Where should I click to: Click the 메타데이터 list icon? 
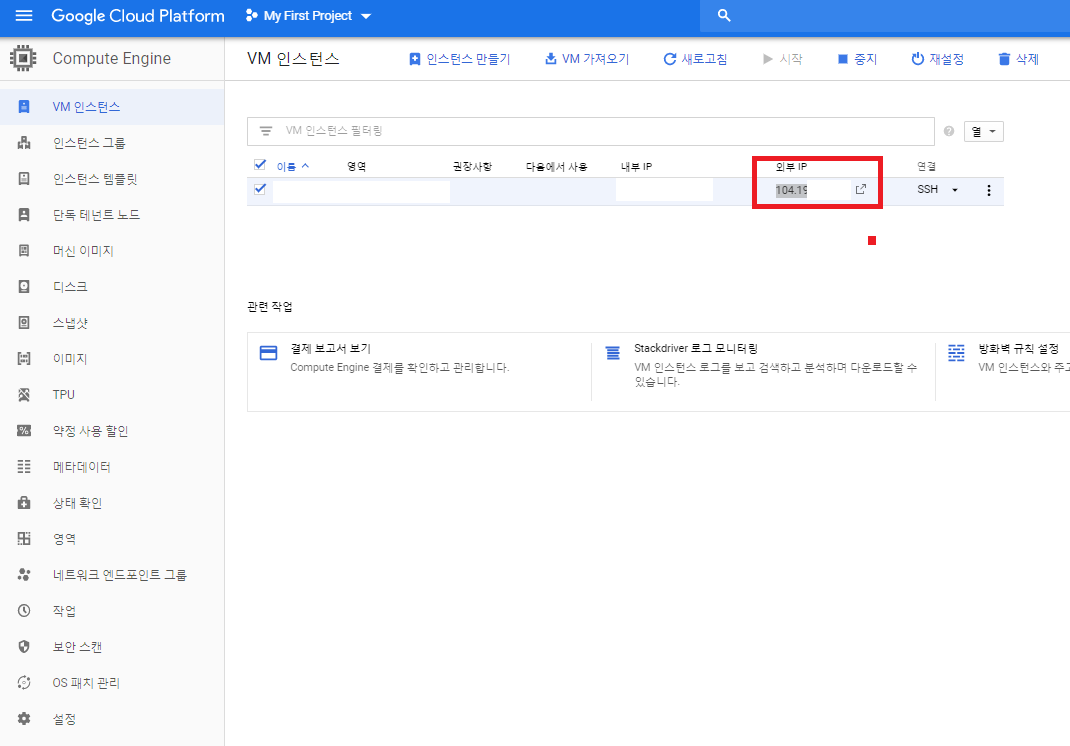click(x=24, y=467)
